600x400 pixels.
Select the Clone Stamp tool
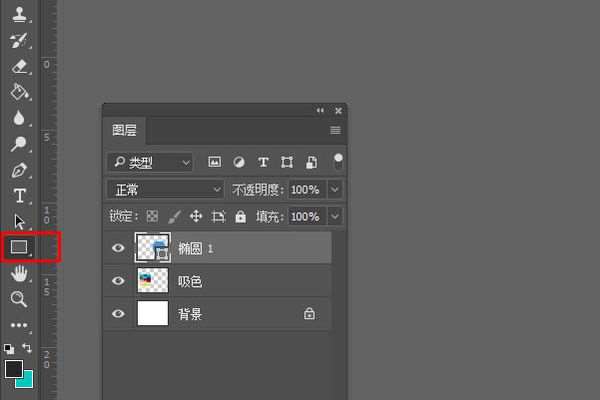(x=19, y=15)
